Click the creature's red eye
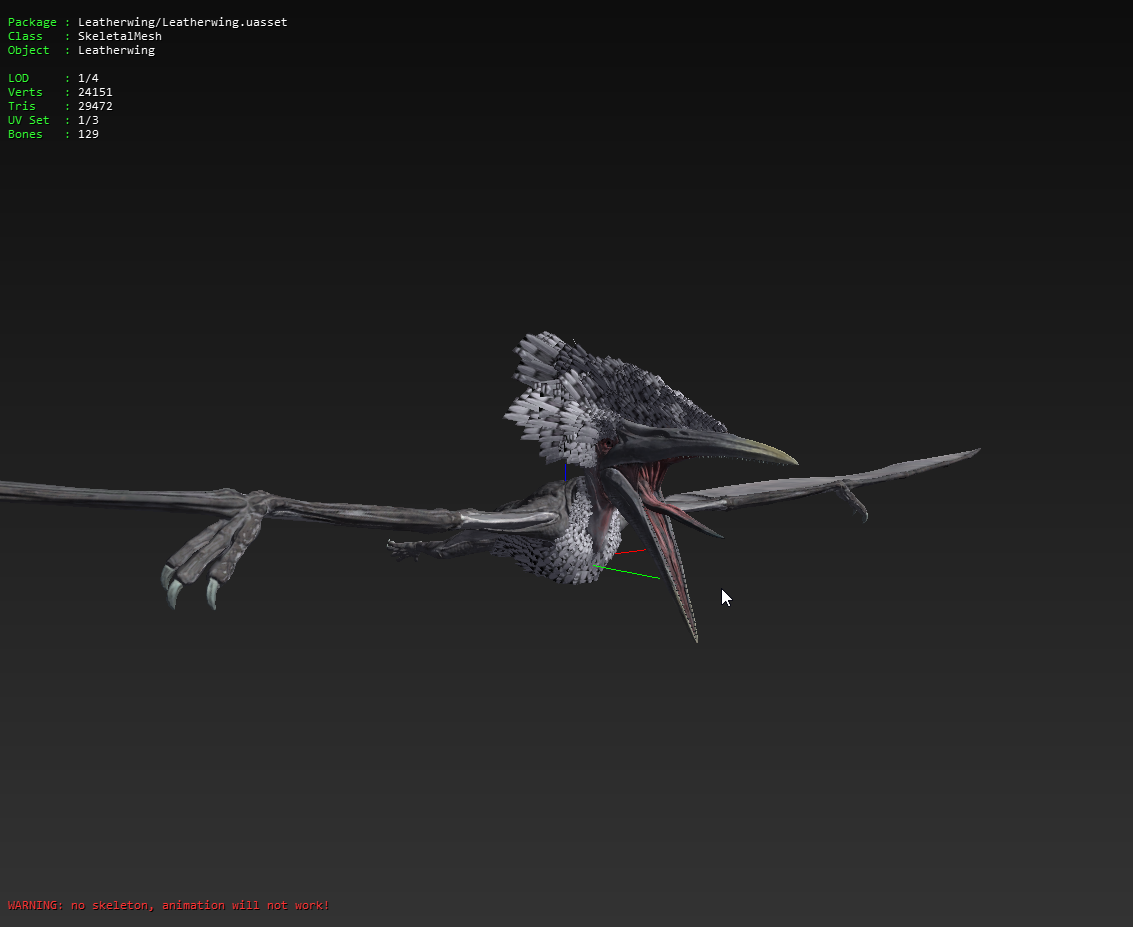The image size is (1133, 927). tap(608, 443)
